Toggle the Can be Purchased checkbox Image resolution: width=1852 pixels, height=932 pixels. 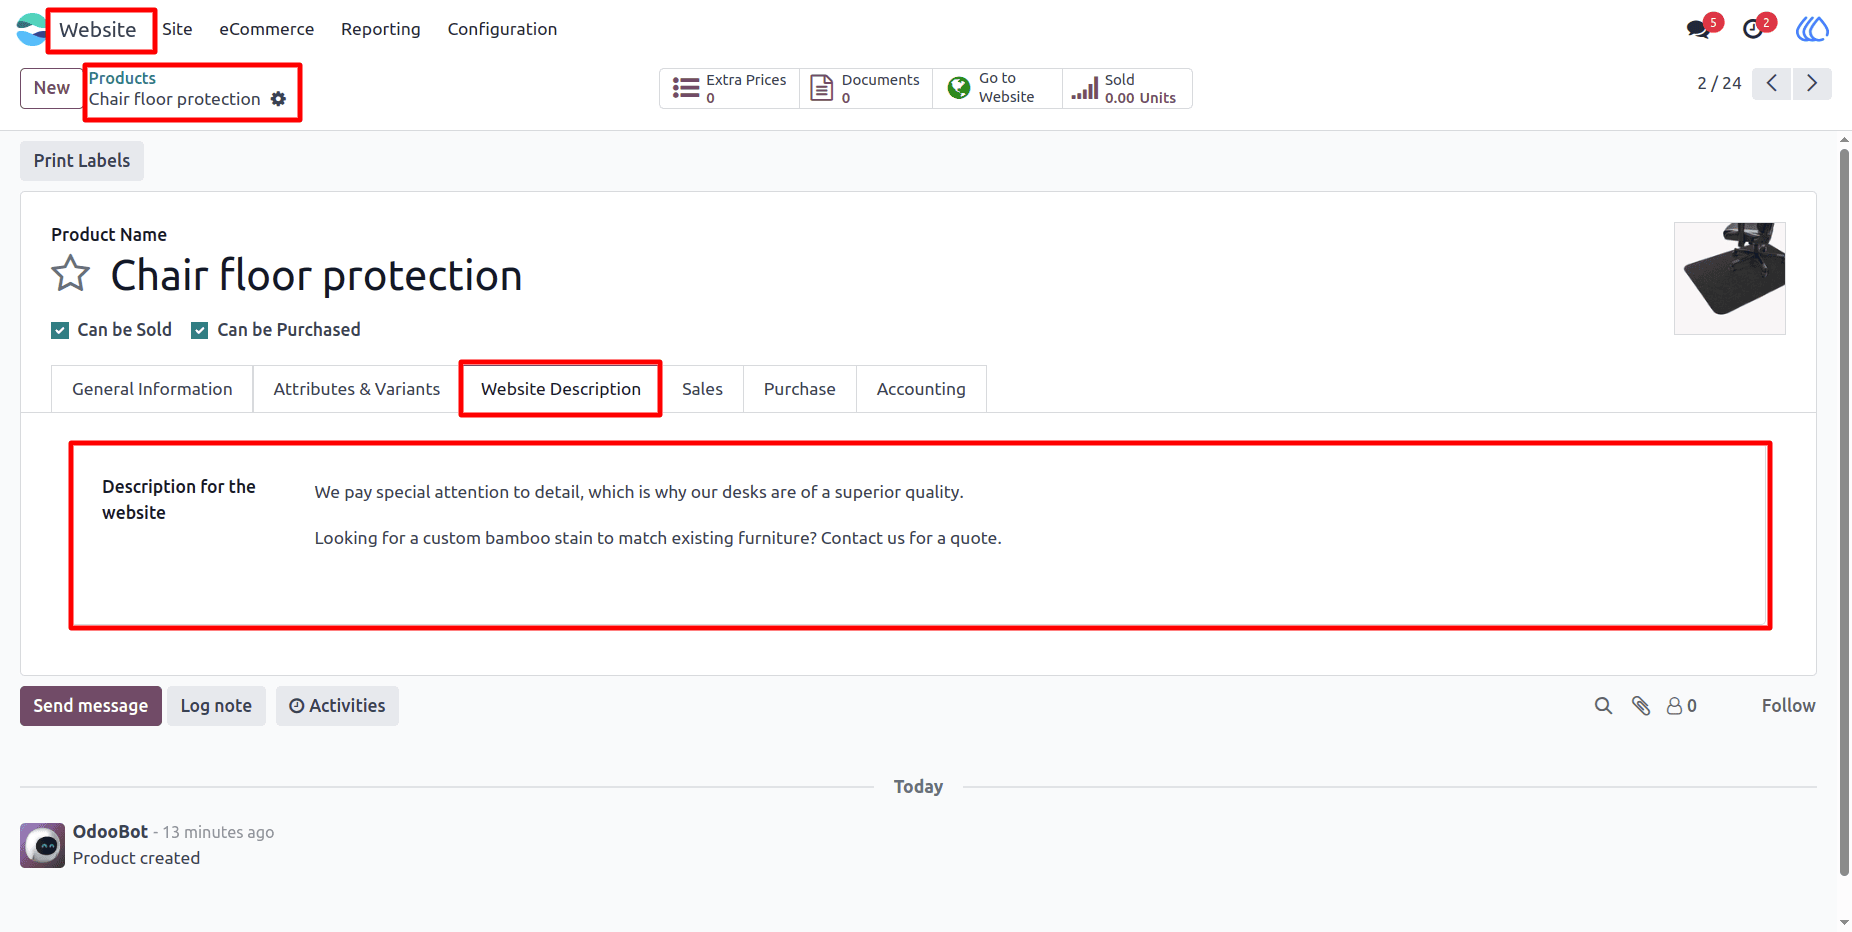[x=200, y=331]
